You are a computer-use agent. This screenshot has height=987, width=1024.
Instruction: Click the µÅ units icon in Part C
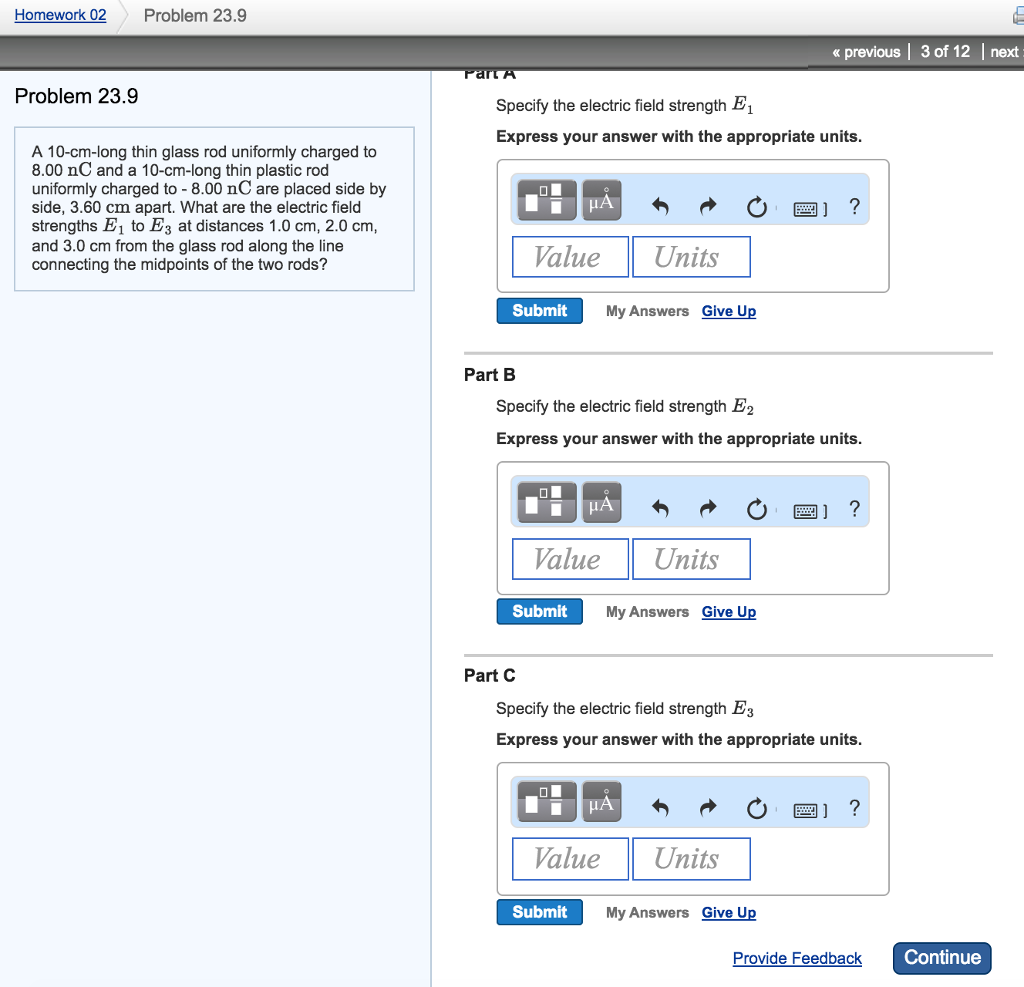tap(601, 801)
